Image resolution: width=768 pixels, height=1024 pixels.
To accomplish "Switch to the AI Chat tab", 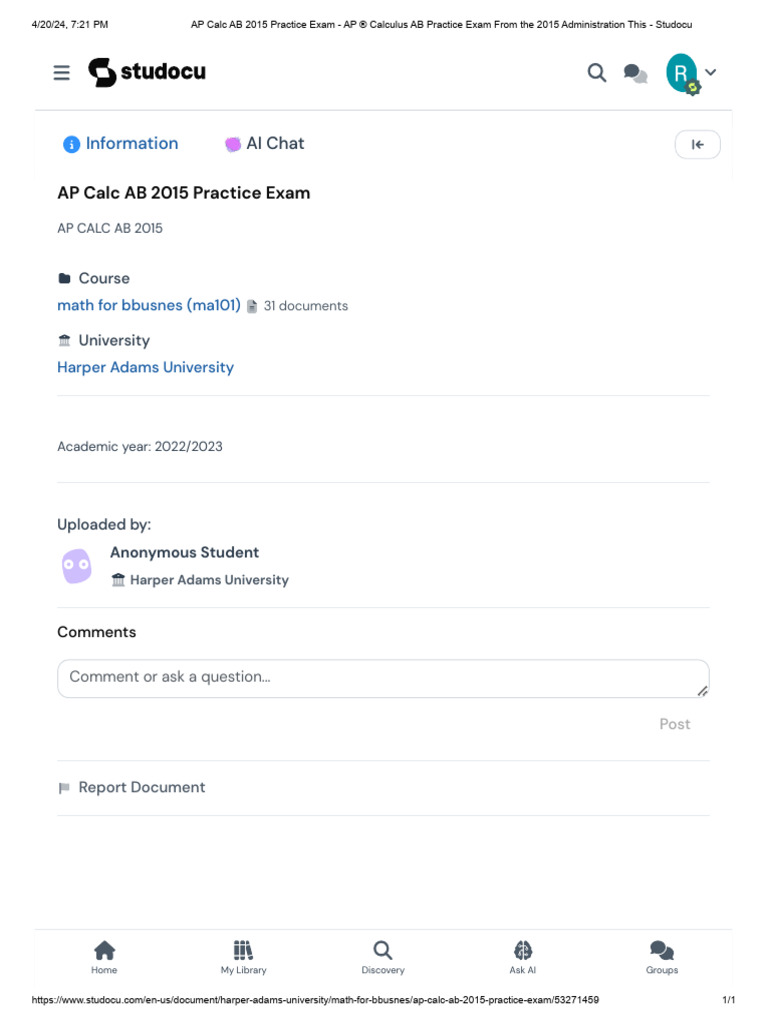I will coord(264,144).
